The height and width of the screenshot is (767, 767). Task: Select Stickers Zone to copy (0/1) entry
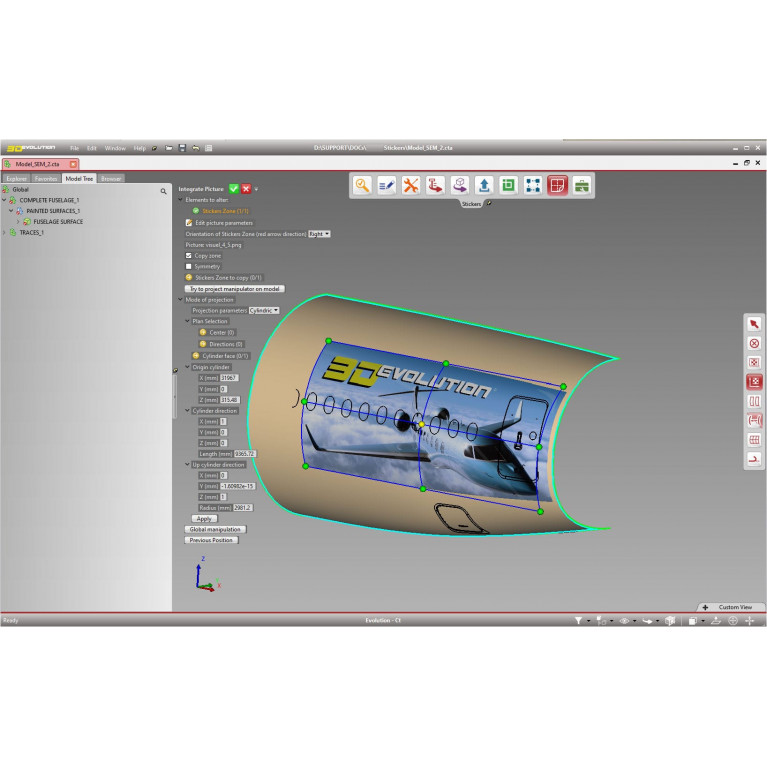click(x=228, y=278)
